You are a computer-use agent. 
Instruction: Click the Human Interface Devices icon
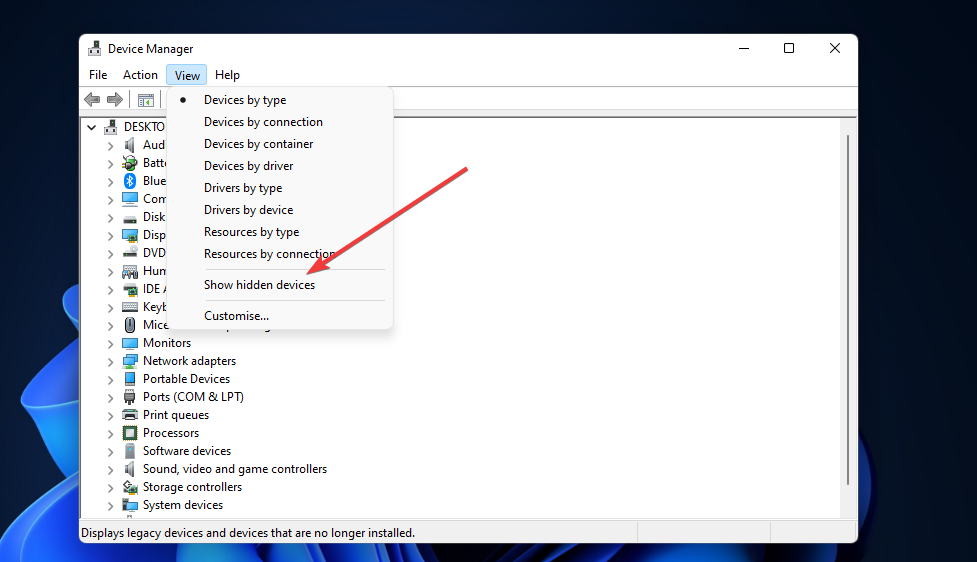point(130,271)
